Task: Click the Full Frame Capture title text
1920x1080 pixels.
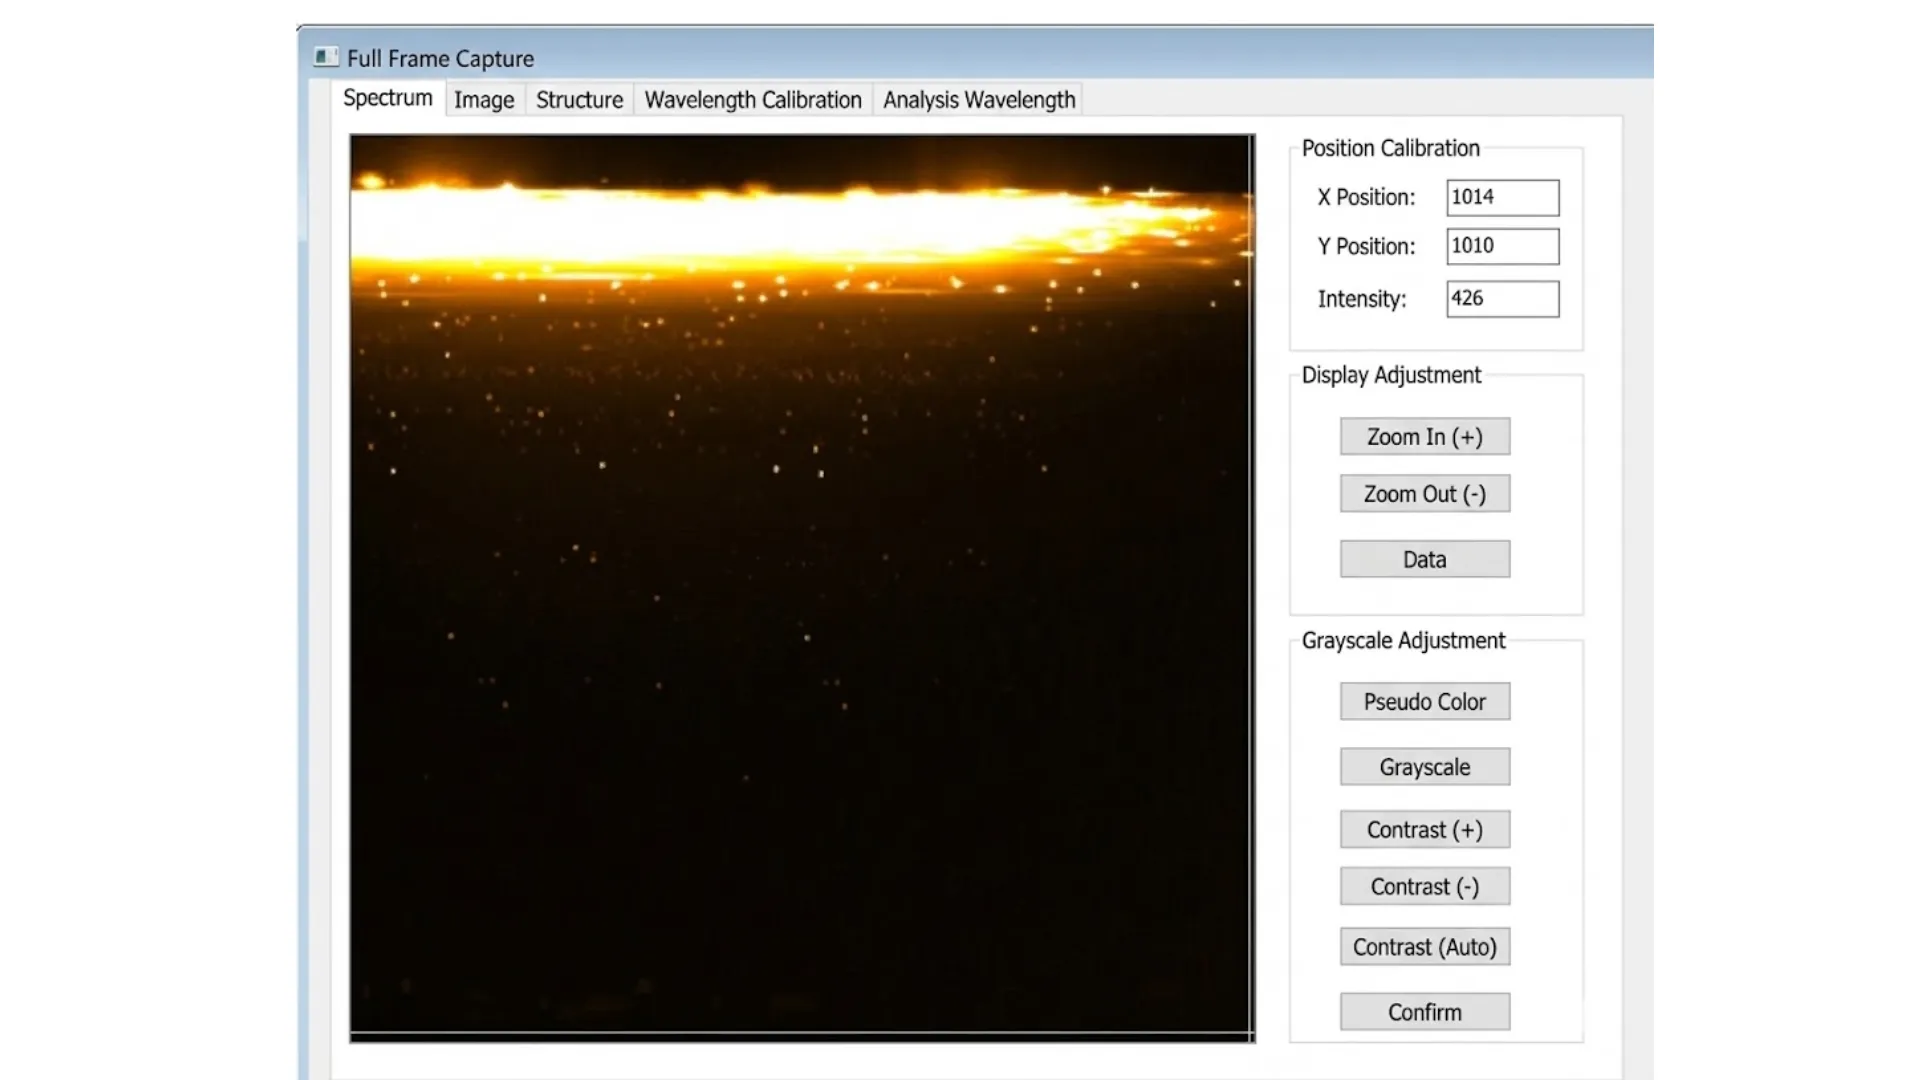Action: [440, 59]
